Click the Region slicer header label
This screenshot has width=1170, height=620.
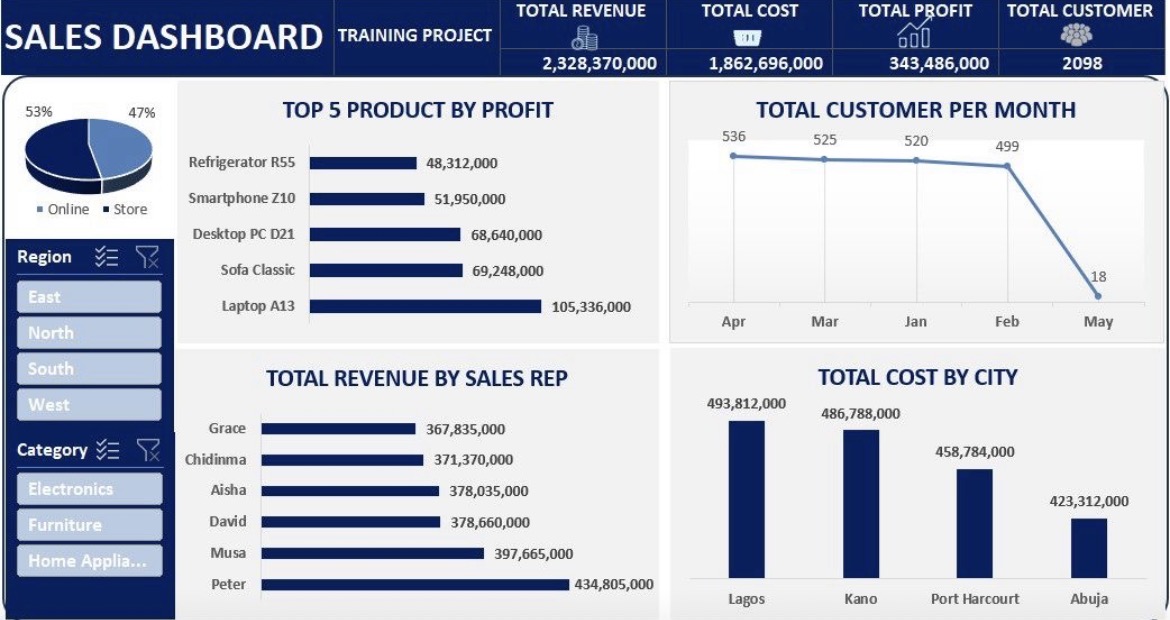(45, 257)
